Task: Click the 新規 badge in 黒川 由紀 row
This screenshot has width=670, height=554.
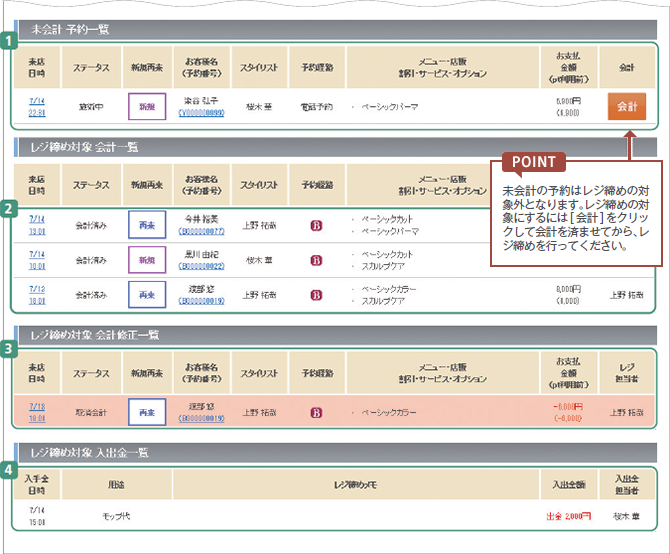Action: tap(147, 260)
